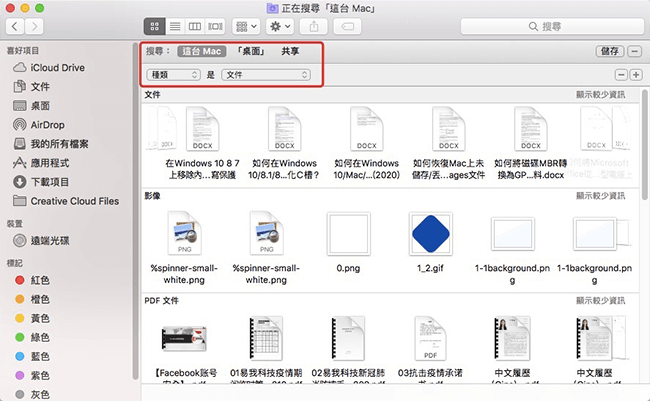Select the 1_2.gif blue diamond image
650x401 pixels.
[x=430, y=242]
